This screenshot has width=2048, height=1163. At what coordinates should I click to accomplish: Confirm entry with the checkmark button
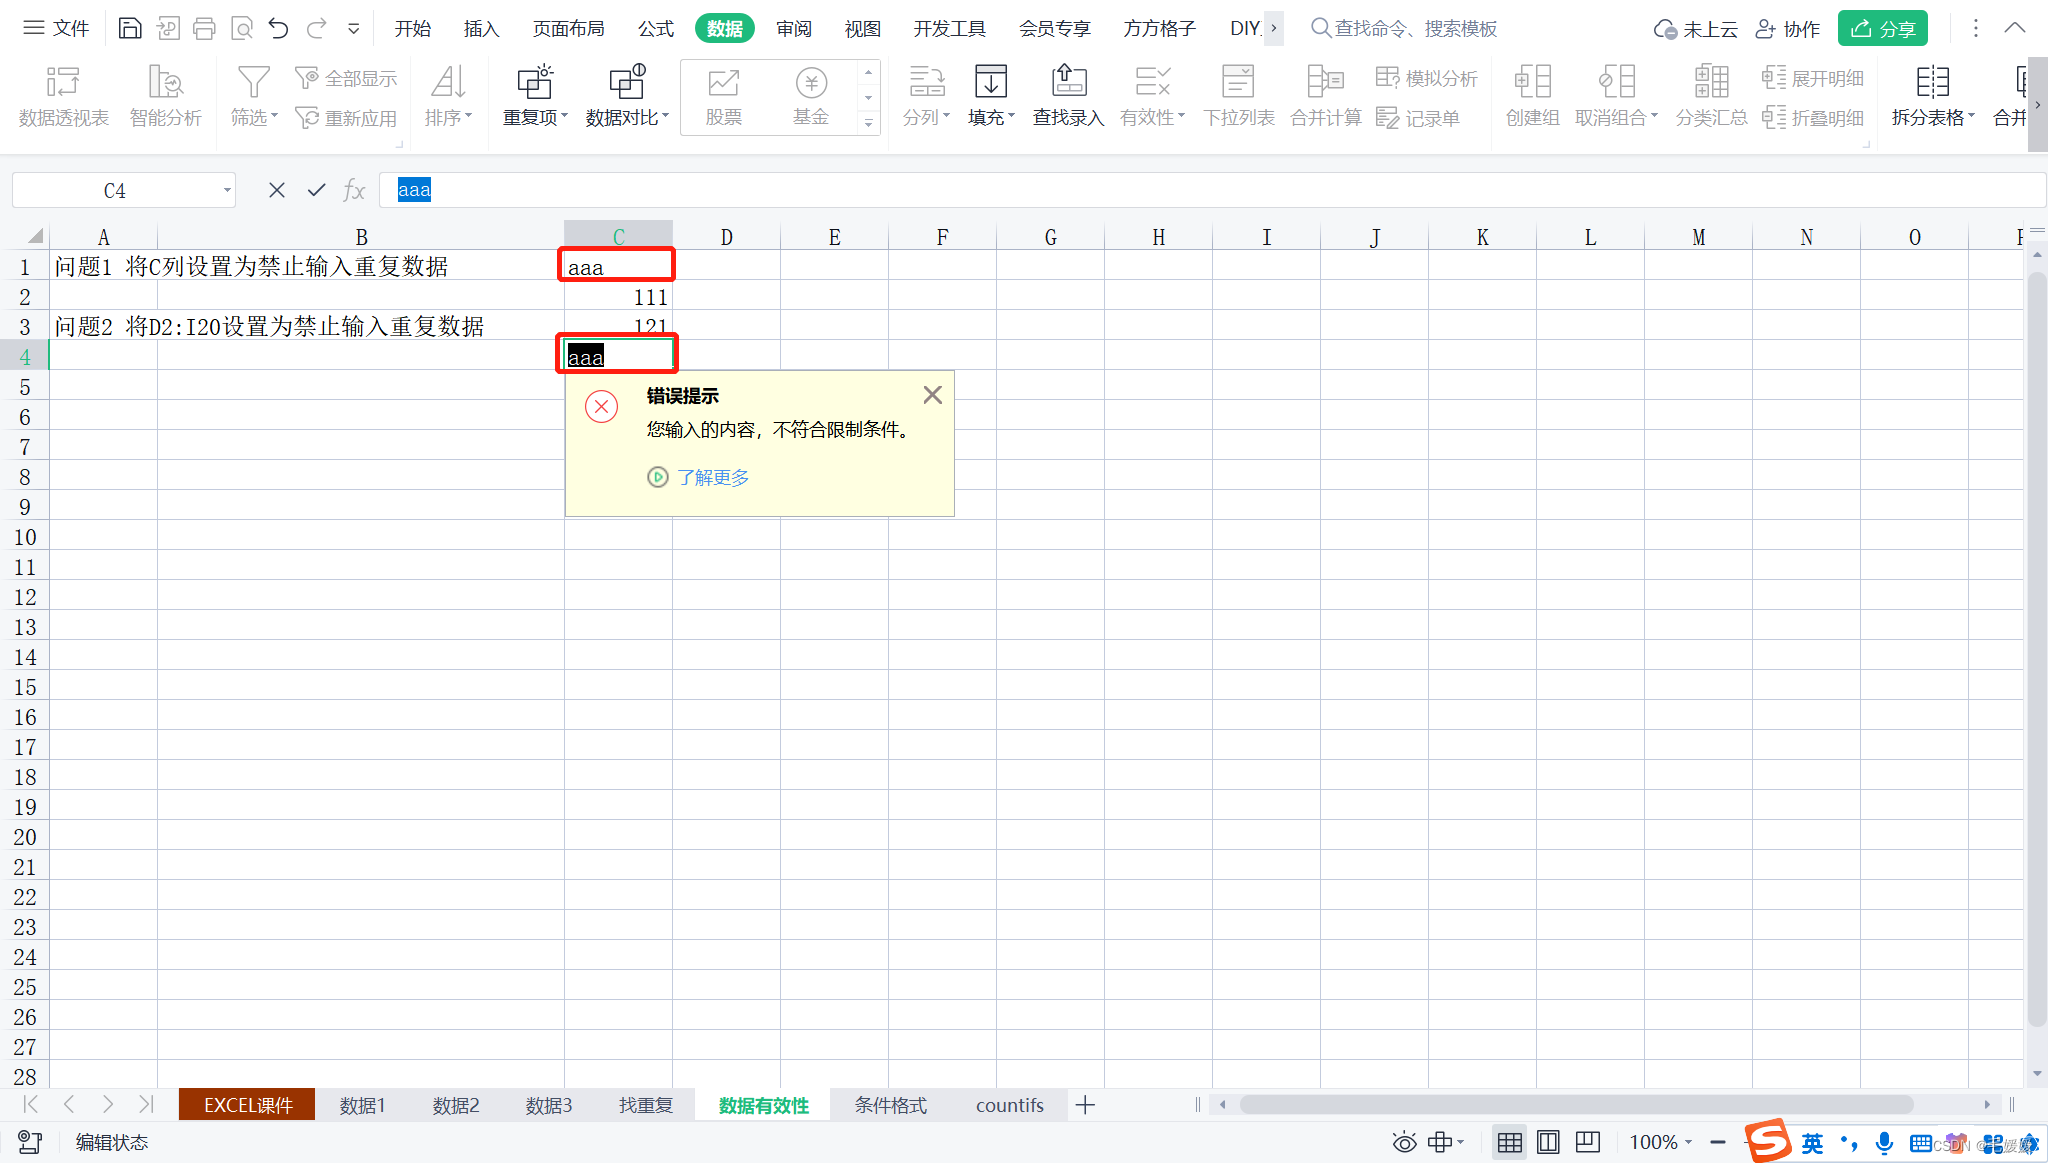click(x=316, y=190)
